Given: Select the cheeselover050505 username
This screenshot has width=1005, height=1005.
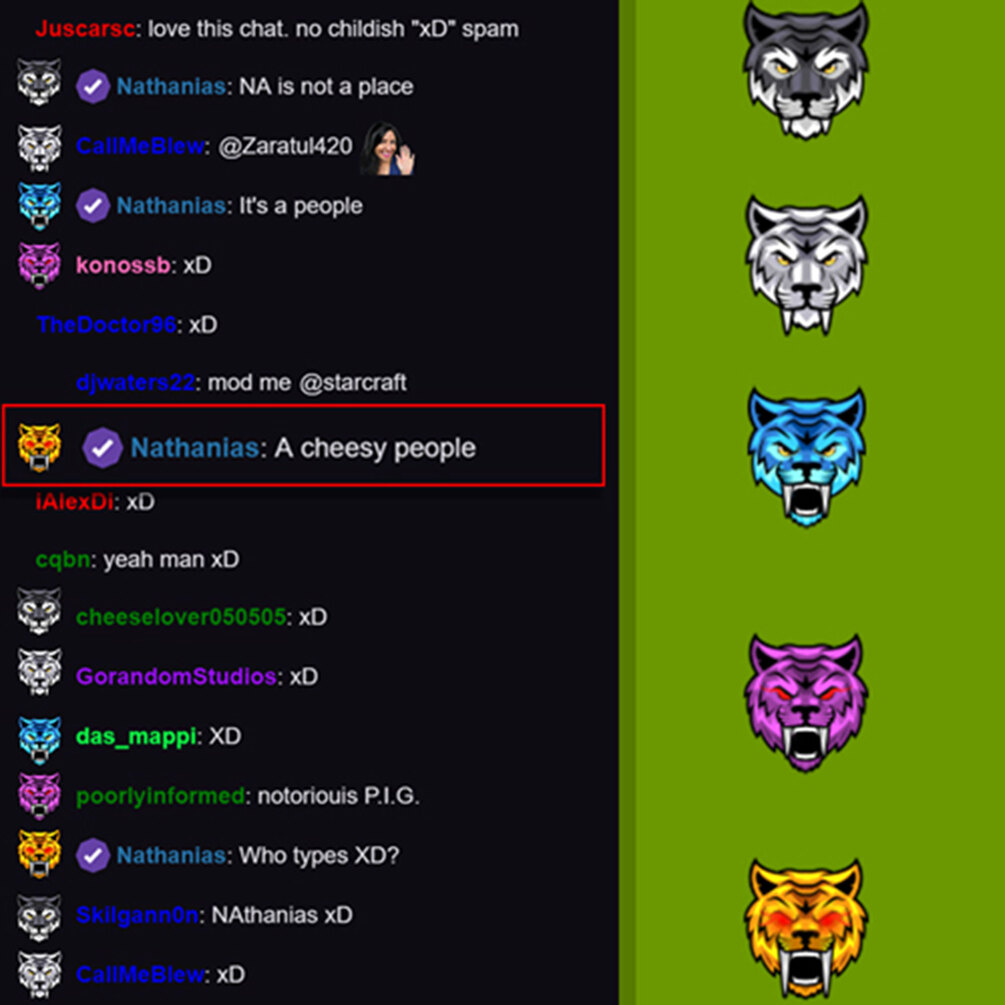Looking at the screenshot, I should 181,617.
